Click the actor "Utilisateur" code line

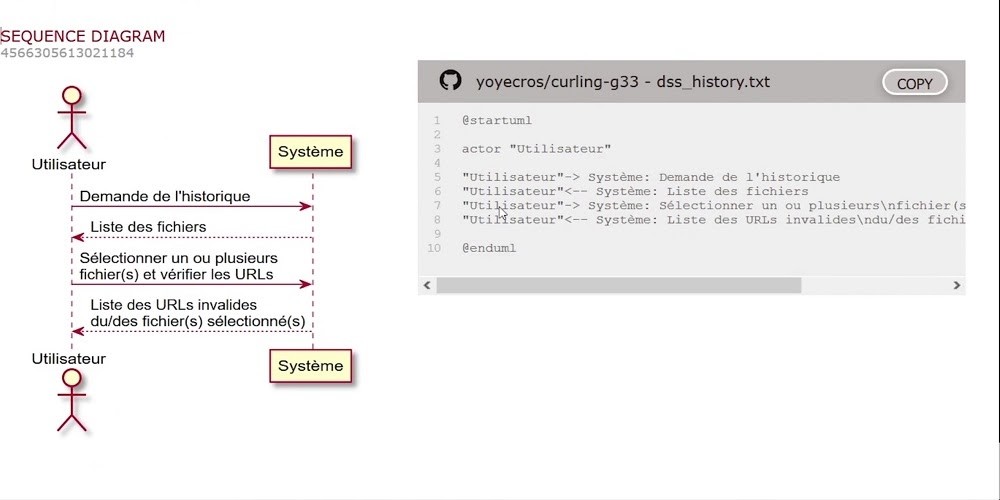pyautogui.click(x=536, y=149)
